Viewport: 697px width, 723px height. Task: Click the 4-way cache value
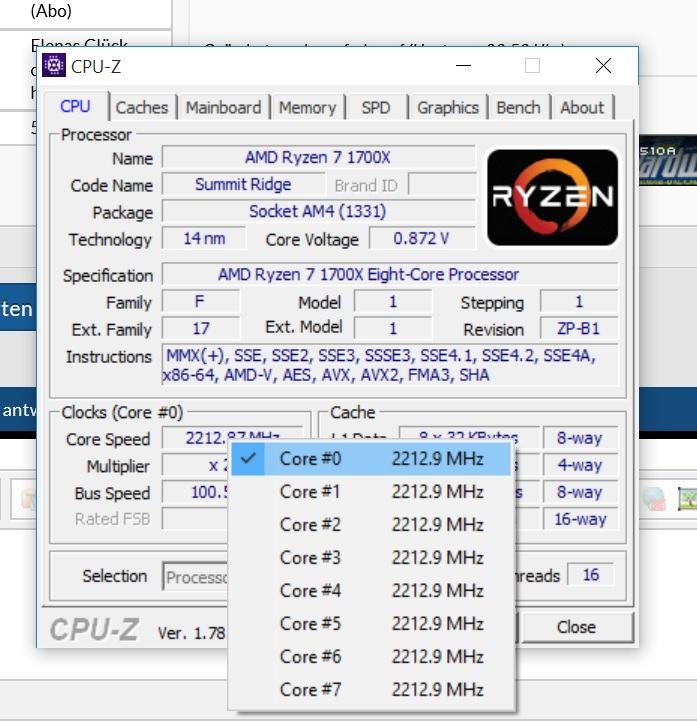580,465
